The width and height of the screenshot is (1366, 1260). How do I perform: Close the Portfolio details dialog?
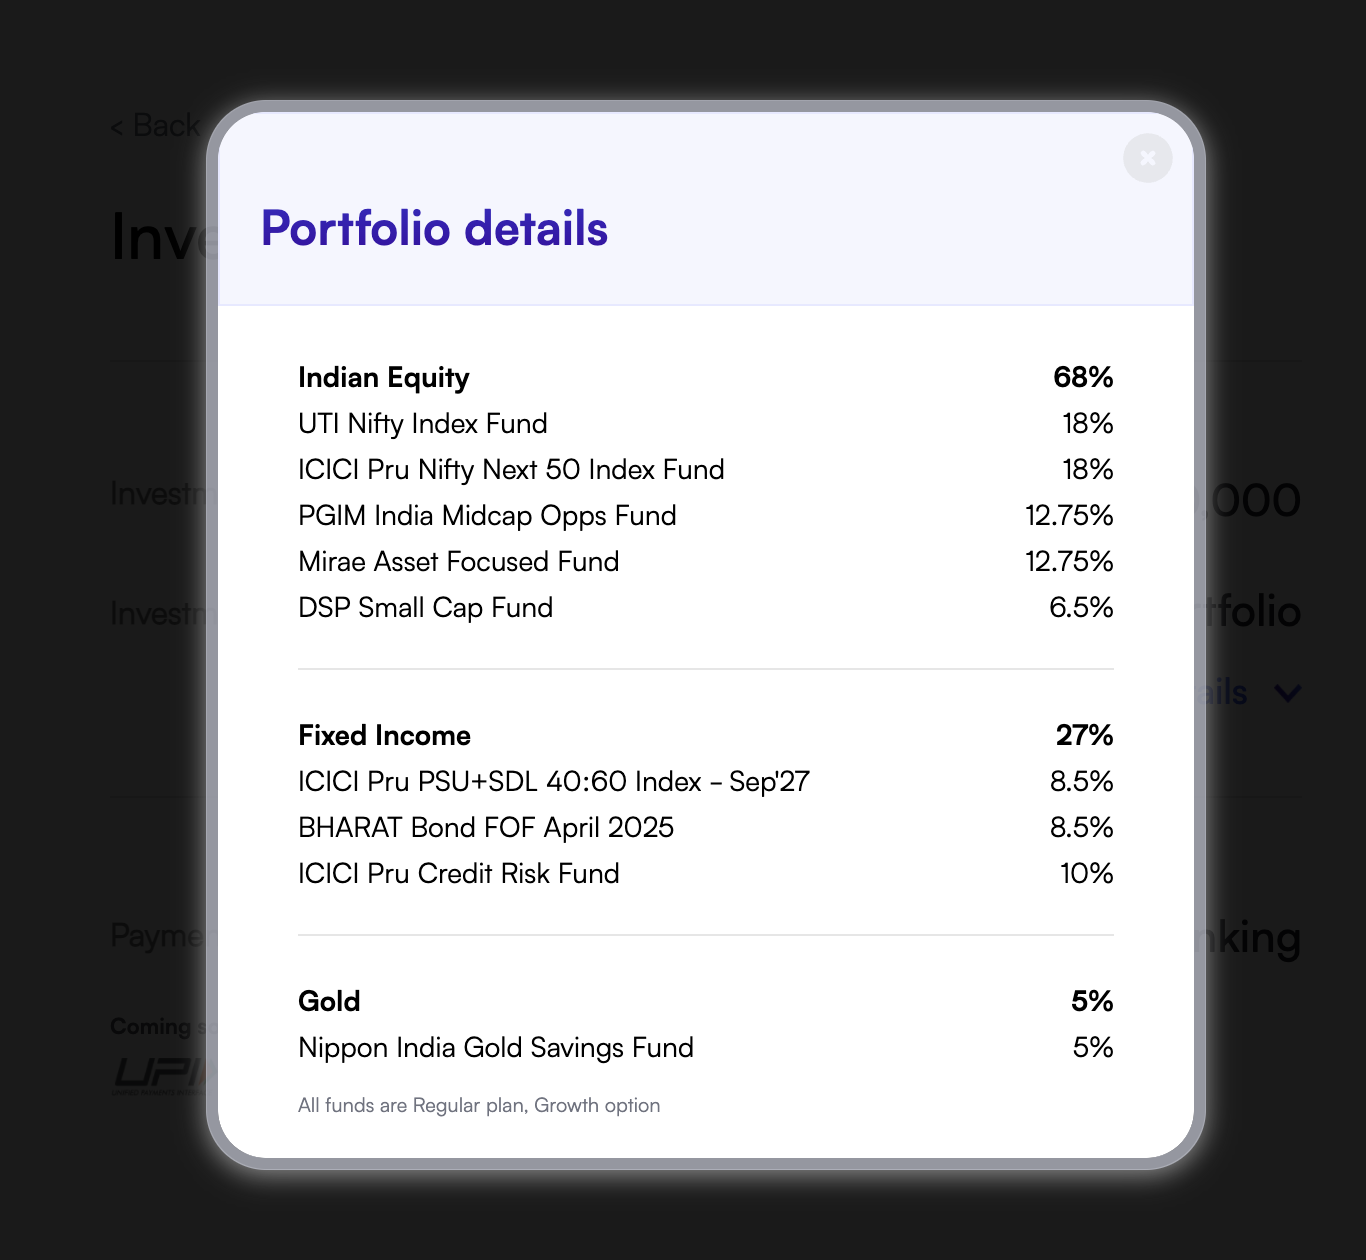pos(1147,158)
